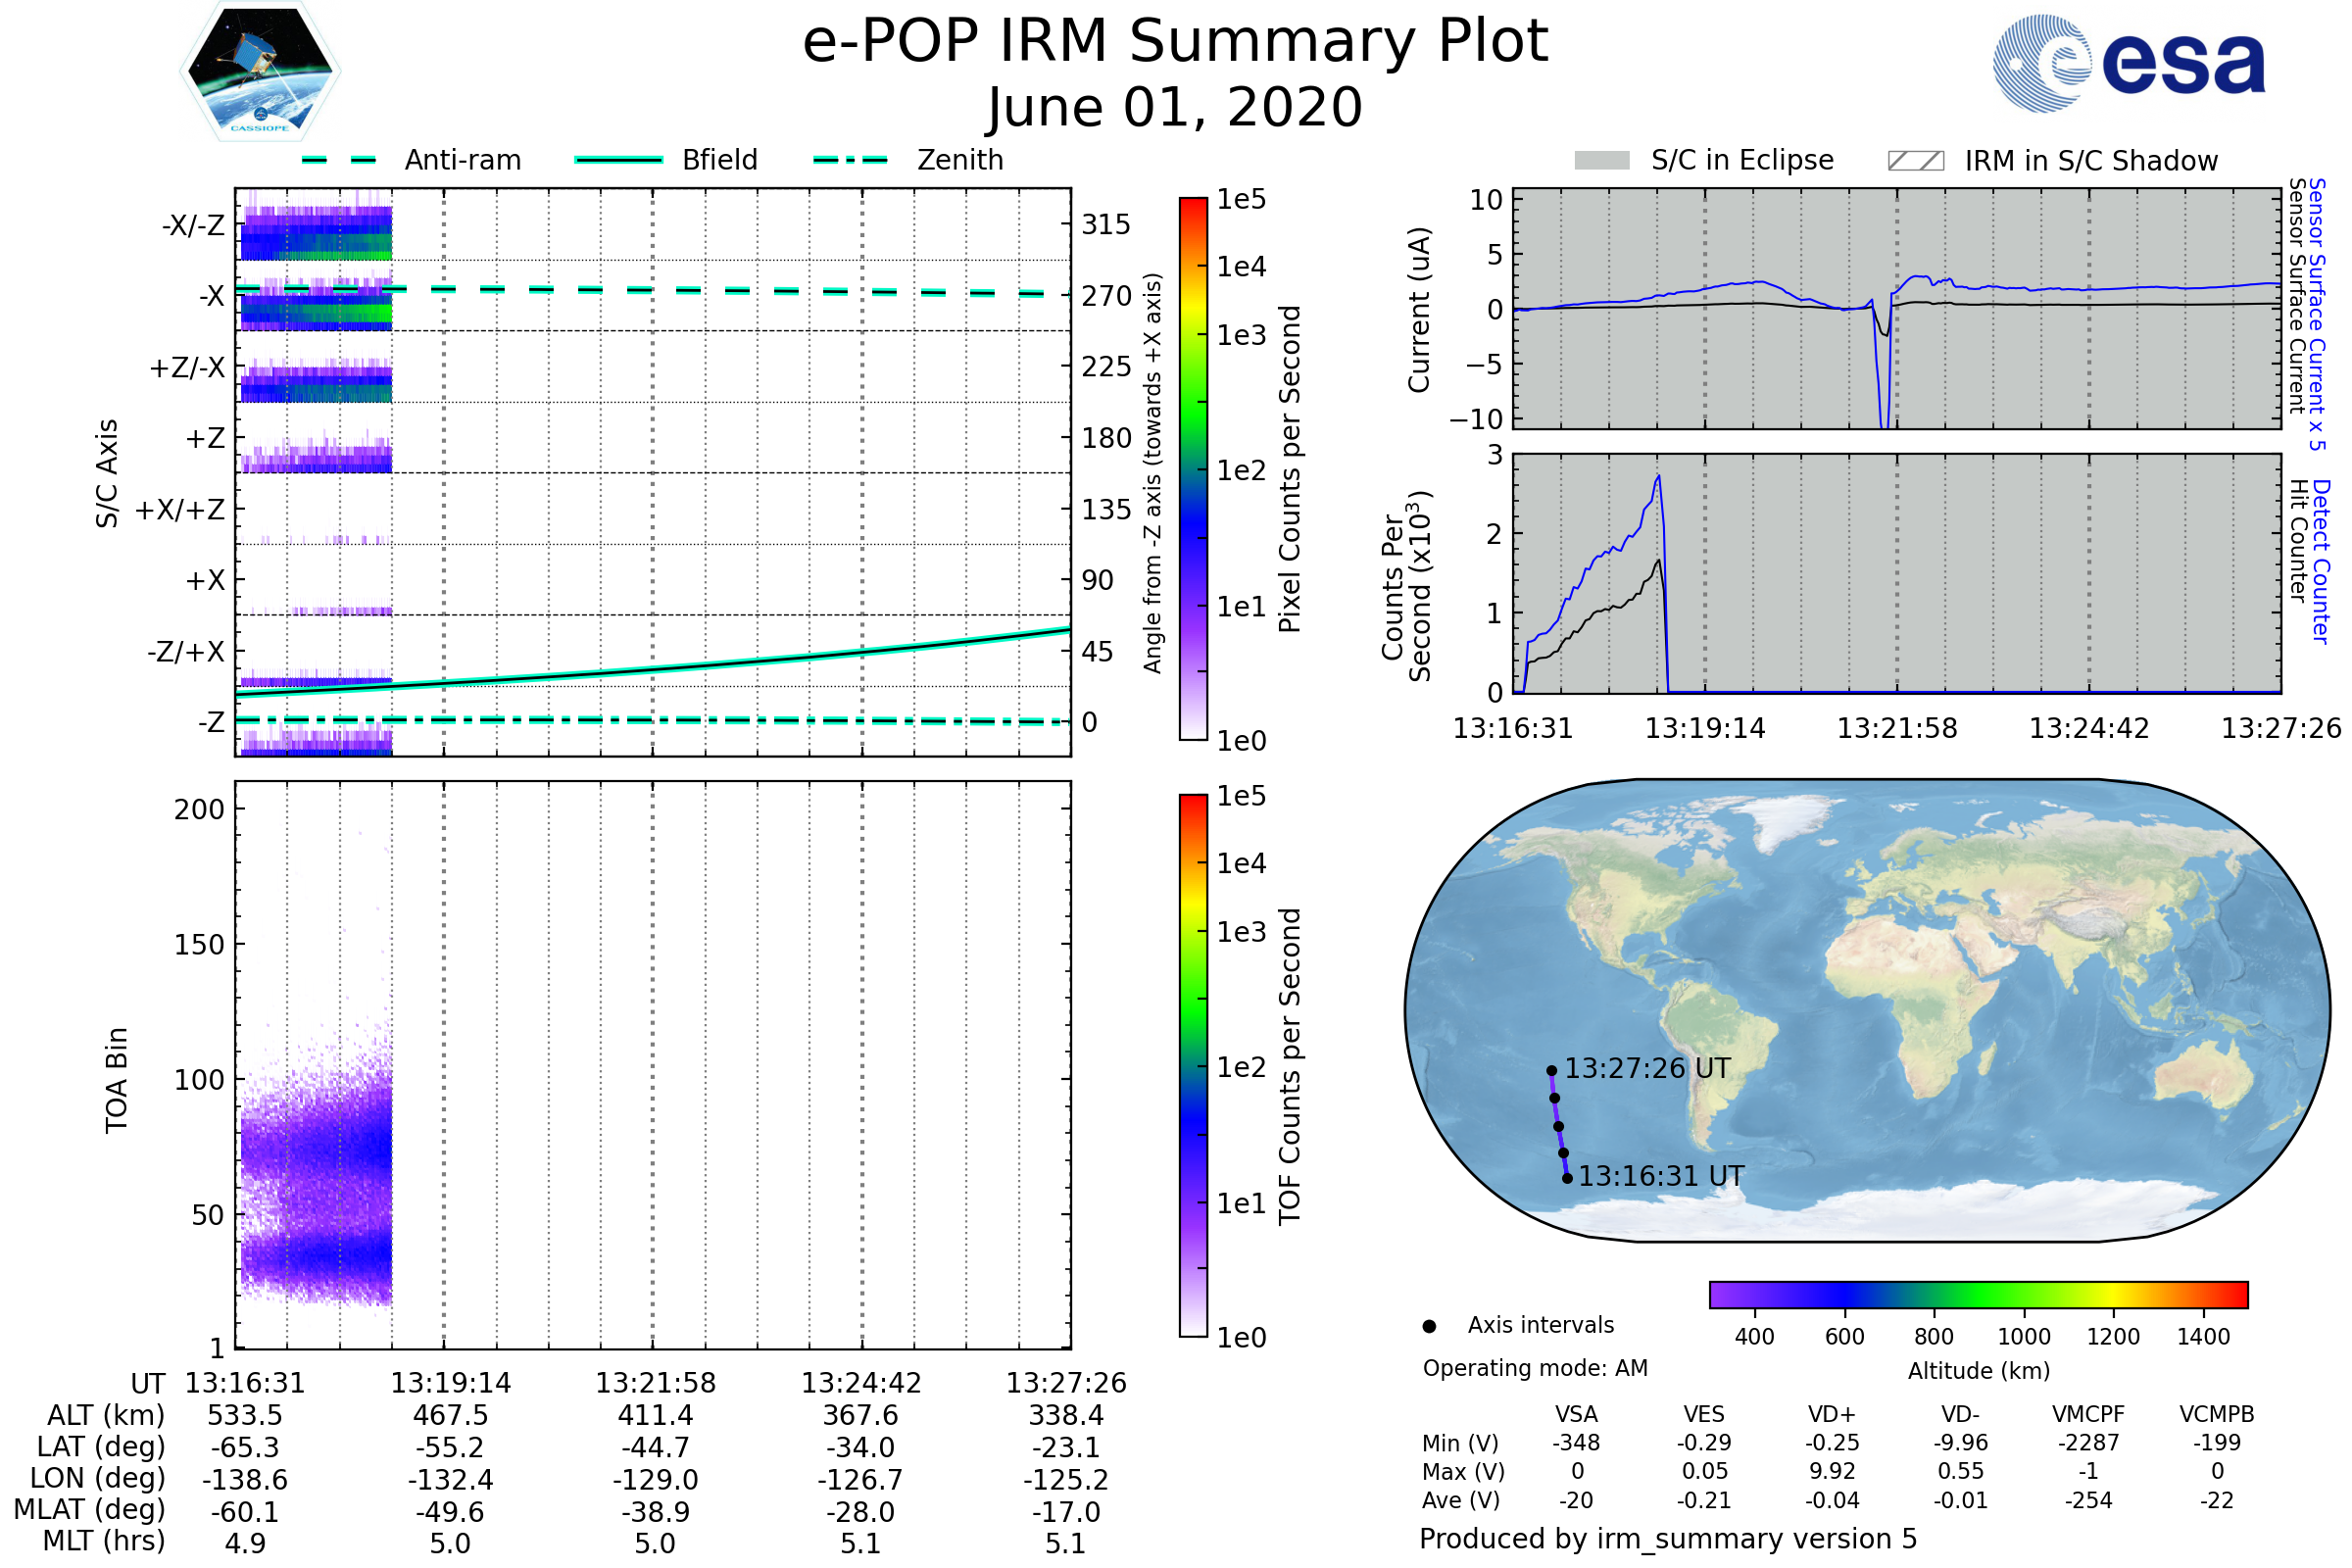Click the e-POP IRM Summary Plot title
The width and height of the screenshot is (2352, 1568).
(1175, 42)
